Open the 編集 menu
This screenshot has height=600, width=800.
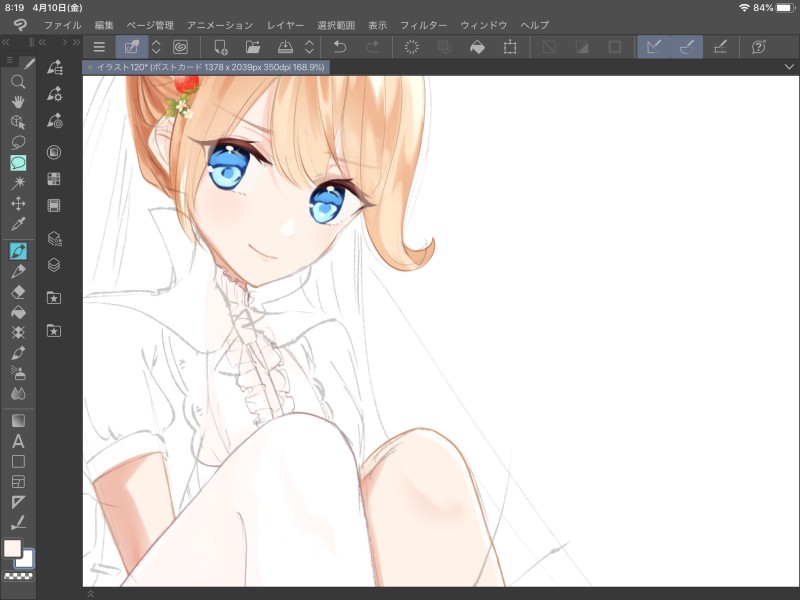click(x=104, y=25)
